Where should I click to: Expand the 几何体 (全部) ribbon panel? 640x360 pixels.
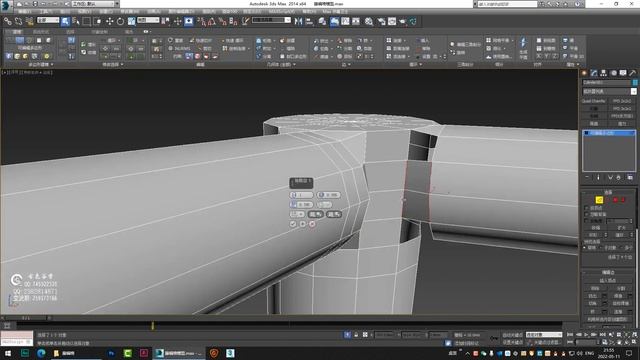point(281,64)
